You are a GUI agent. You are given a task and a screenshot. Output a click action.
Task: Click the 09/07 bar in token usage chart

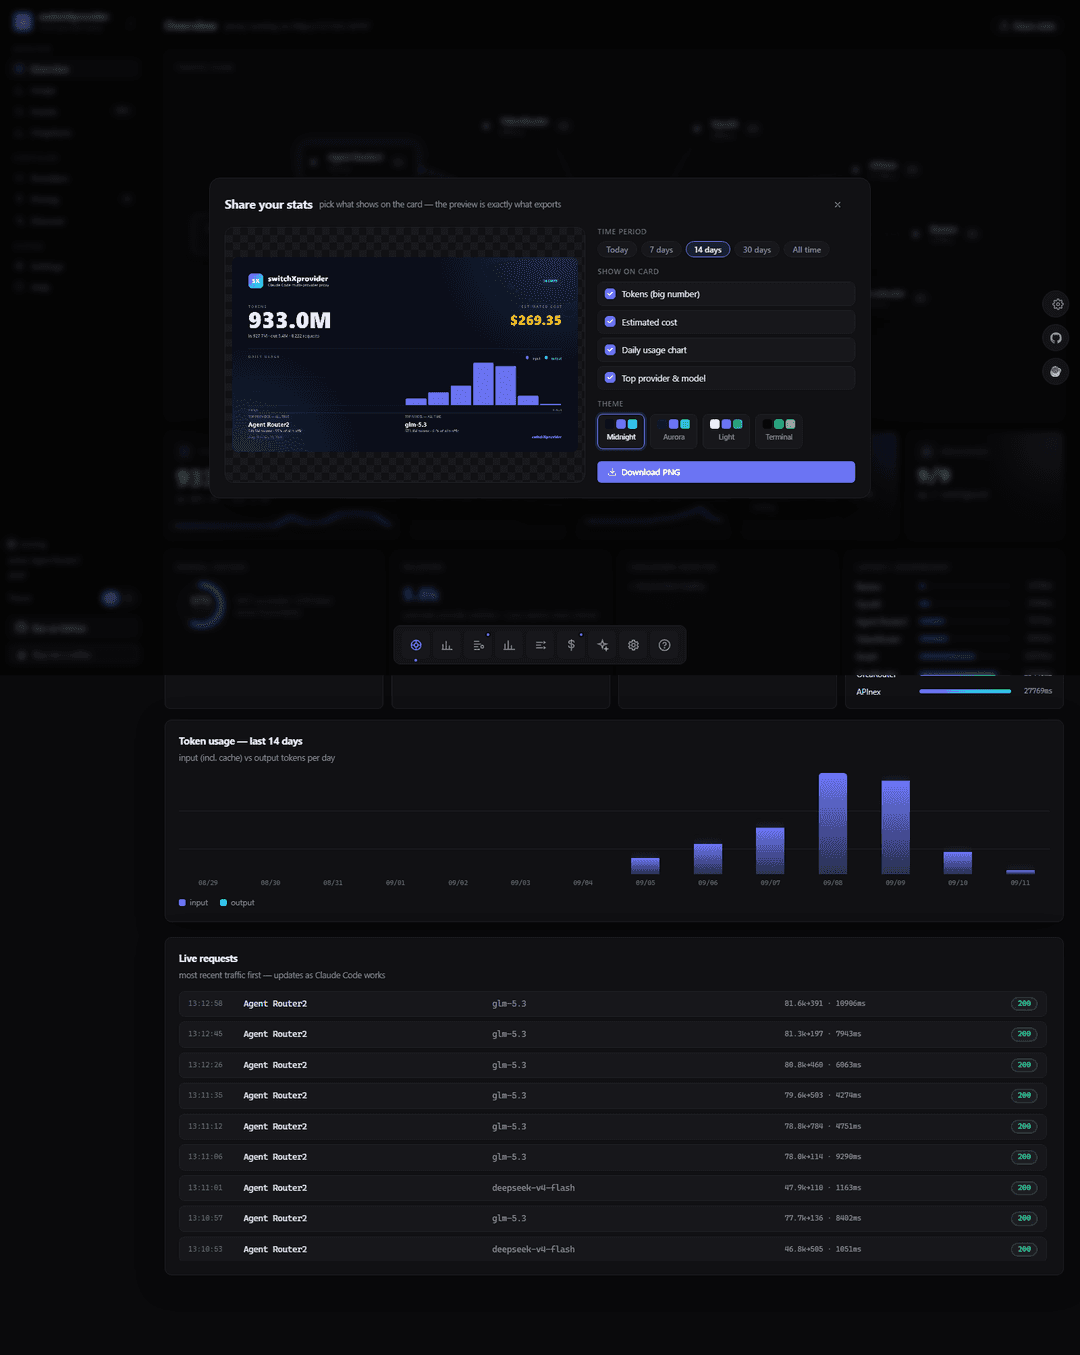[770, 851]
